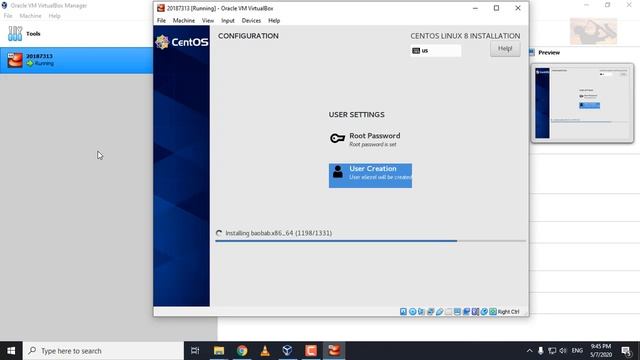This screenshot has width=640, height=360.
Task: Click recording indicator icon in VM status bar
Action: 466,311
